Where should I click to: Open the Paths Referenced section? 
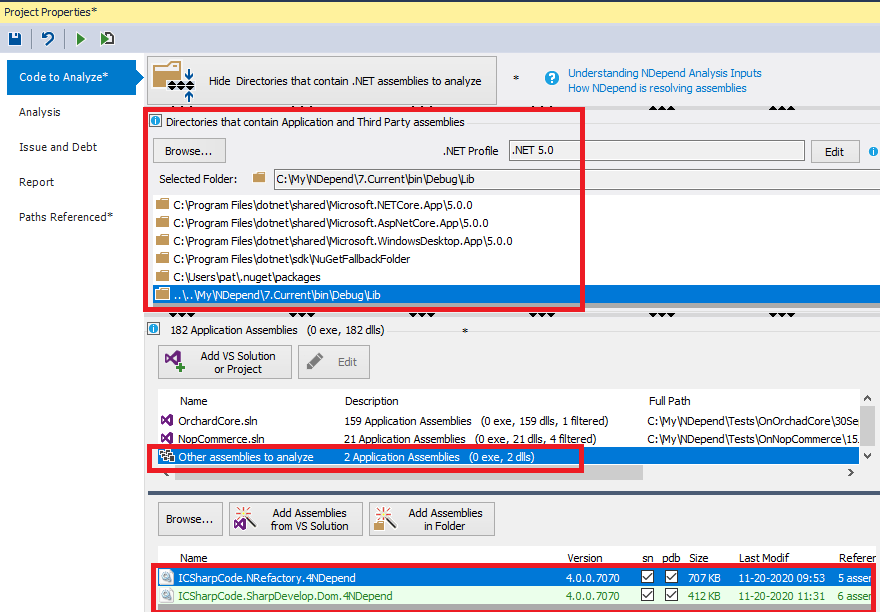[66, 217]
